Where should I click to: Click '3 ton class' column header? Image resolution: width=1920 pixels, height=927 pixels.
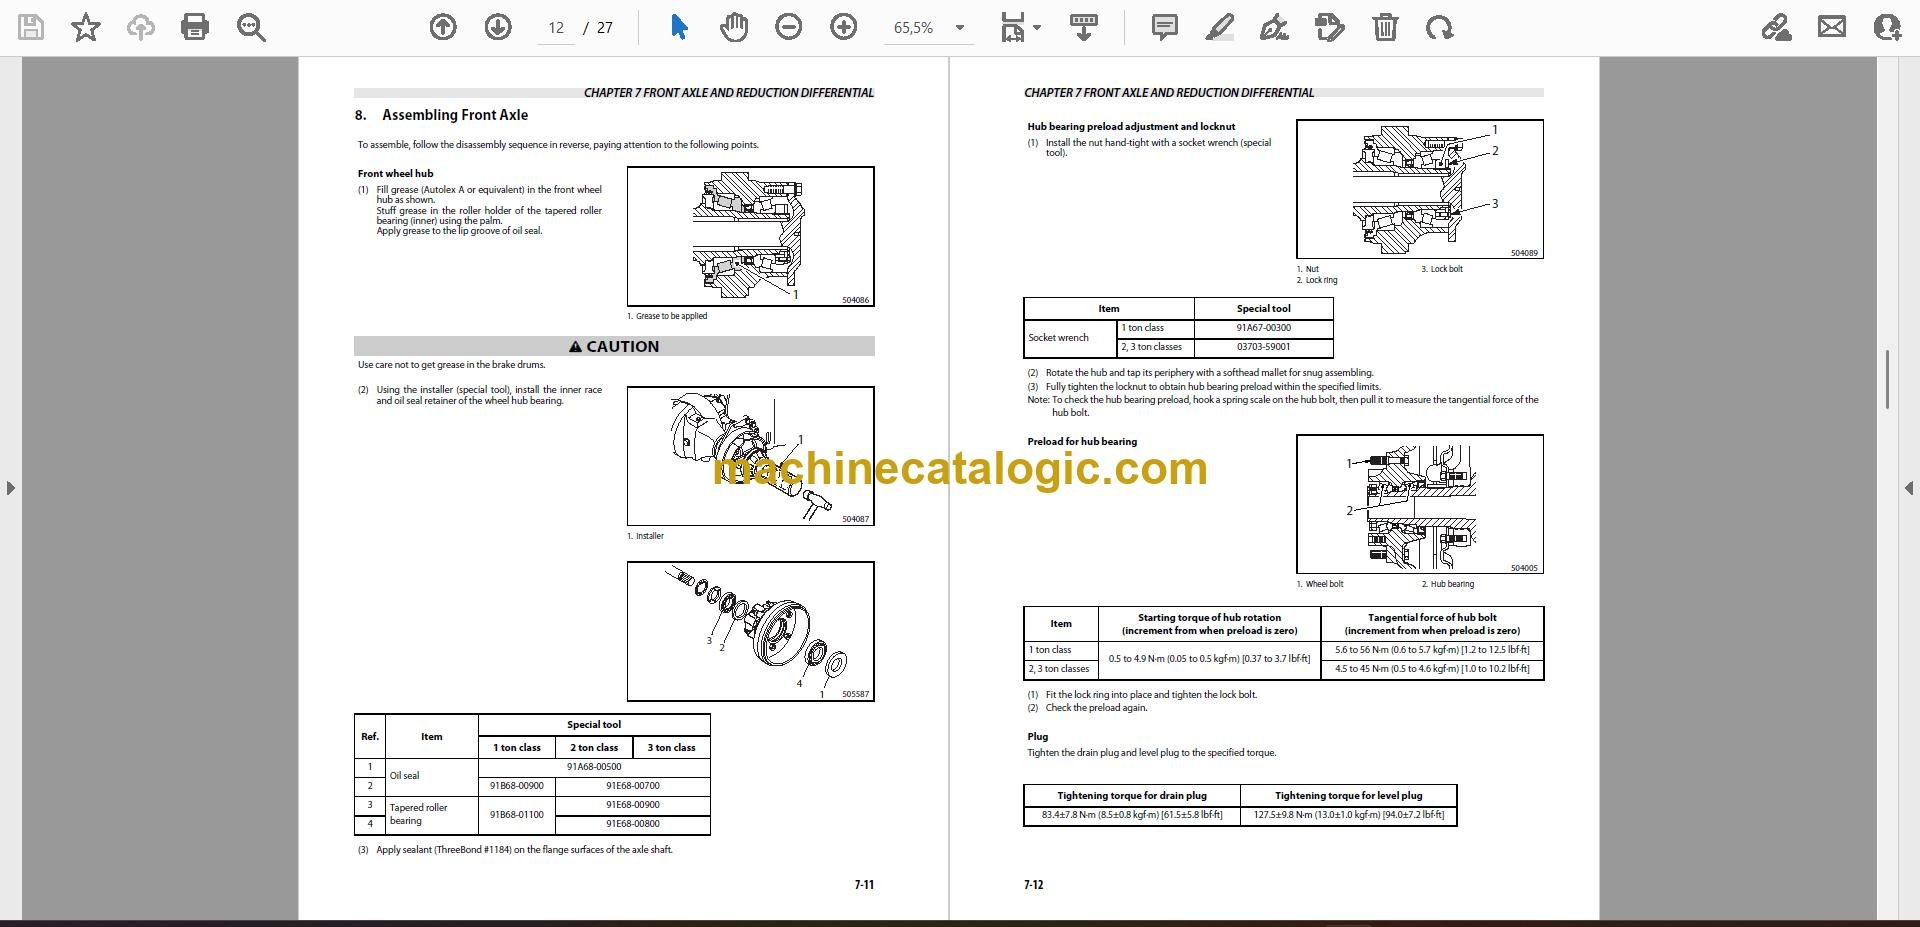point(671,748)
